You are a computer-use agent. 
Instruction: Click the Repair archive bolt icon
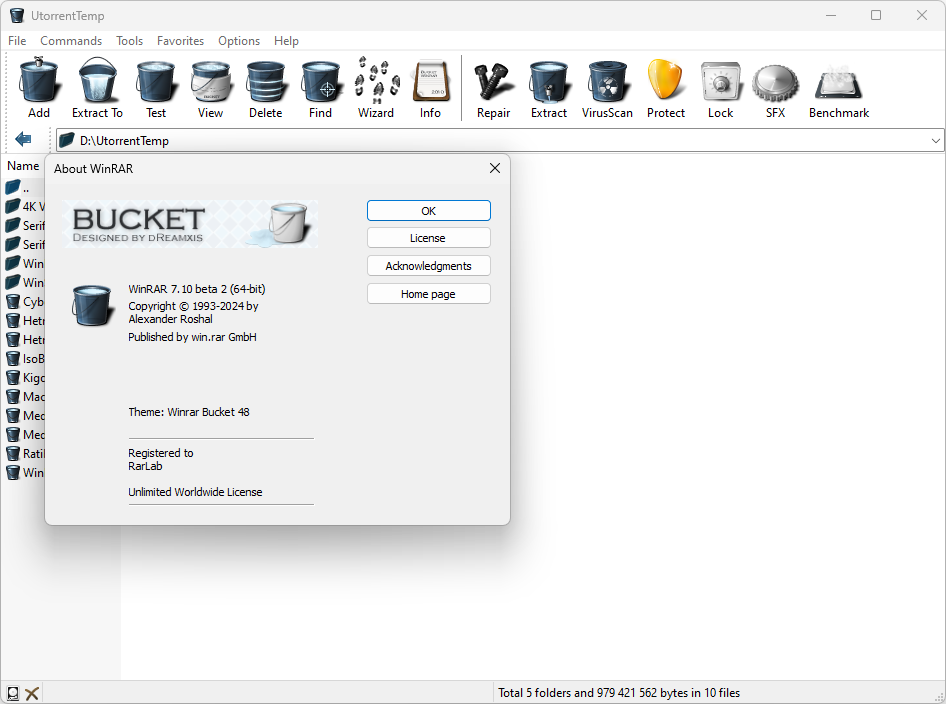coord(494,81)
